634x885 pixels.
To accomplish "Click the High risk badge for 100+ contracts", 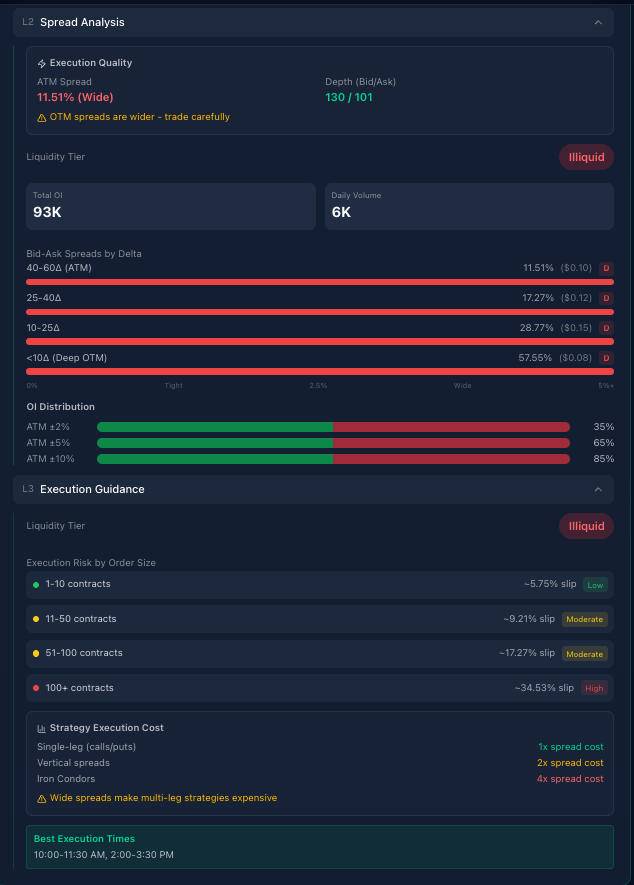I will (594, 688).
